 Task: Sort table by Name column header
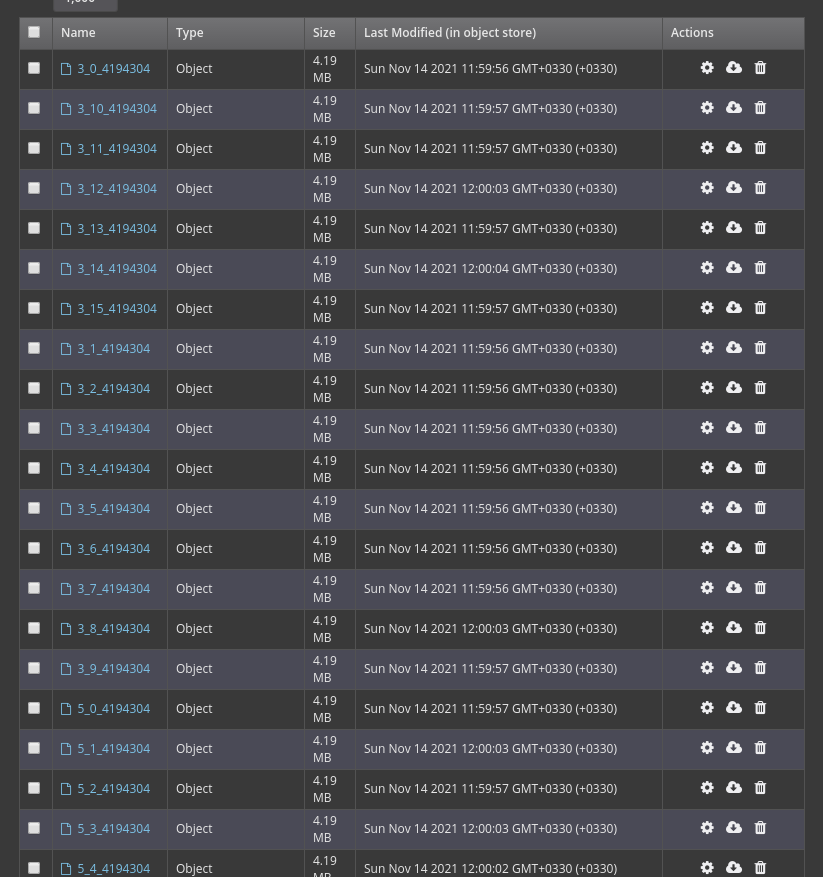click(78, 33)
